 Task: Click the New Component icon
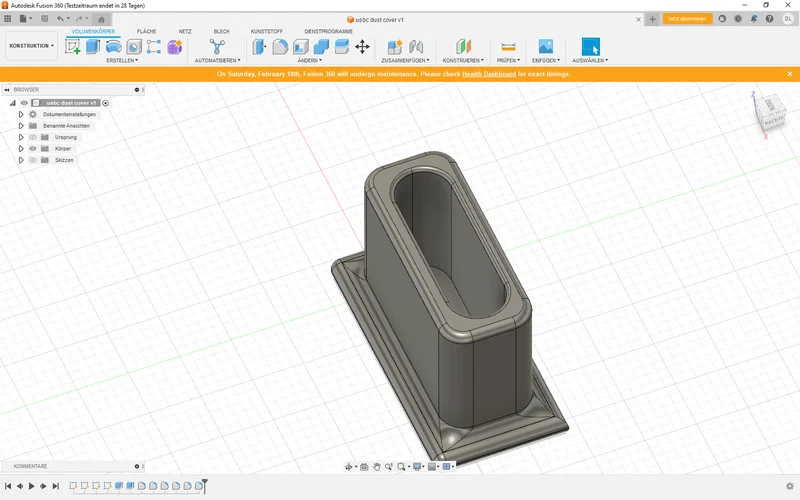click(x=395, y=47)
